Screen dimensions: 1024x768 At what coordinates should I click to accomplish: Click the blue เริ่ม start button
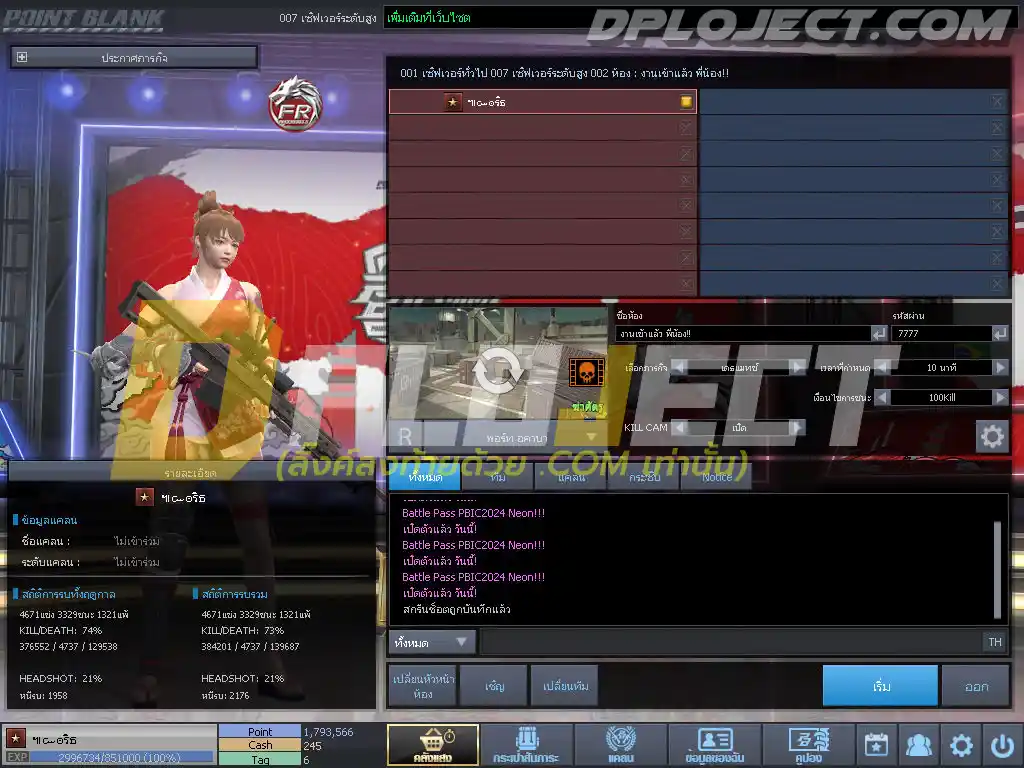[880, 686]
